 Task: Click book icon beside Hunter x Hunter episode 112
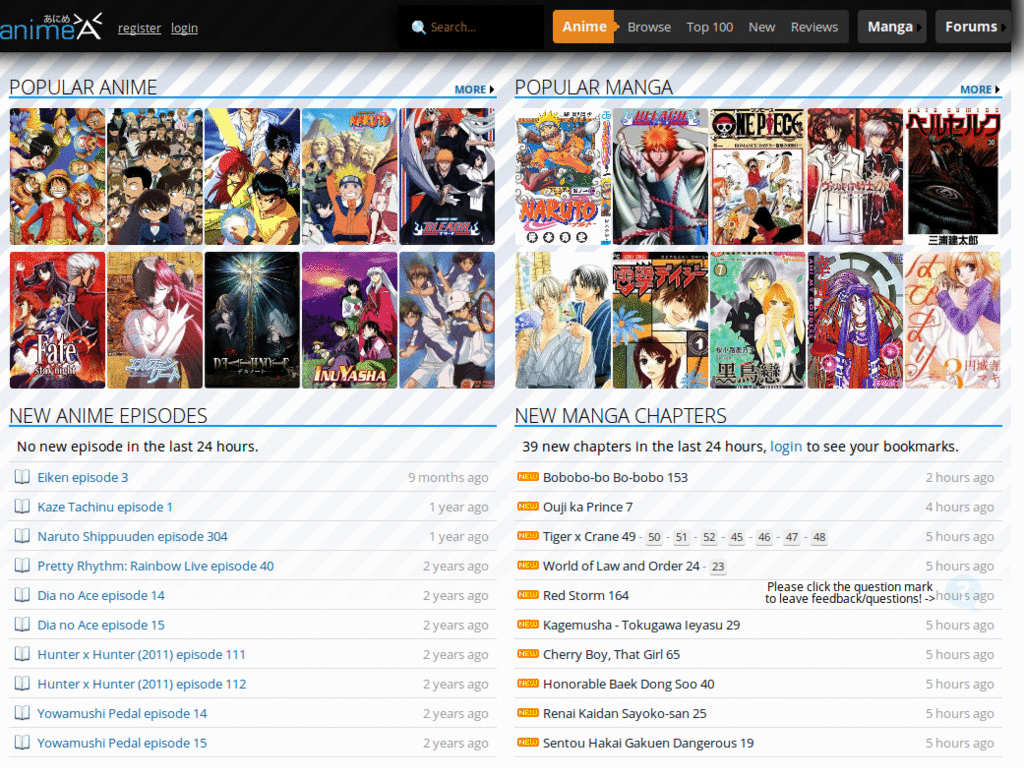22,683
